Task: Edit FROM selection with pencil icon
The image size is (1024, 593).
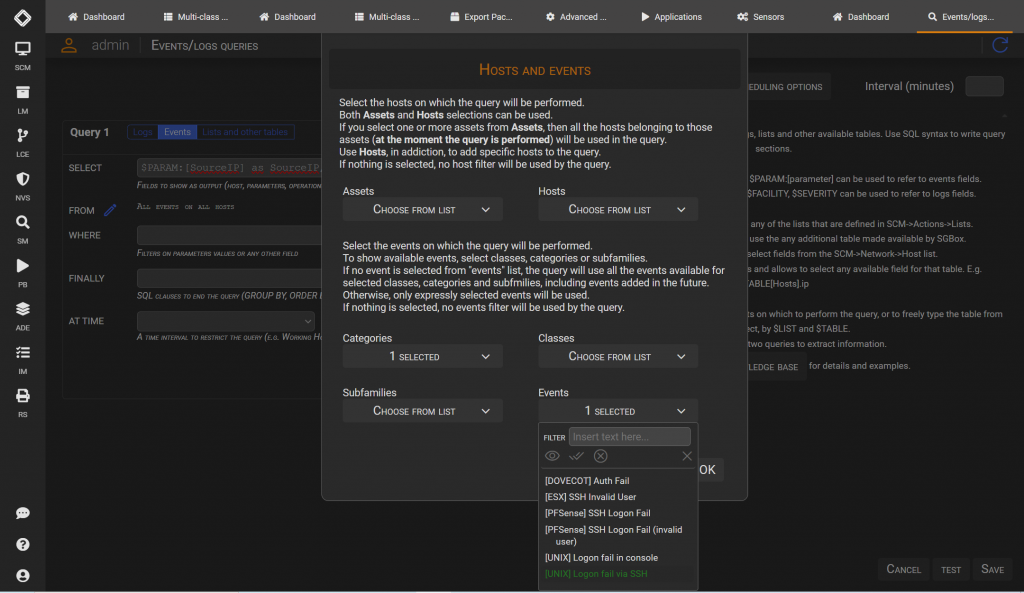Action: pos(110,210)
